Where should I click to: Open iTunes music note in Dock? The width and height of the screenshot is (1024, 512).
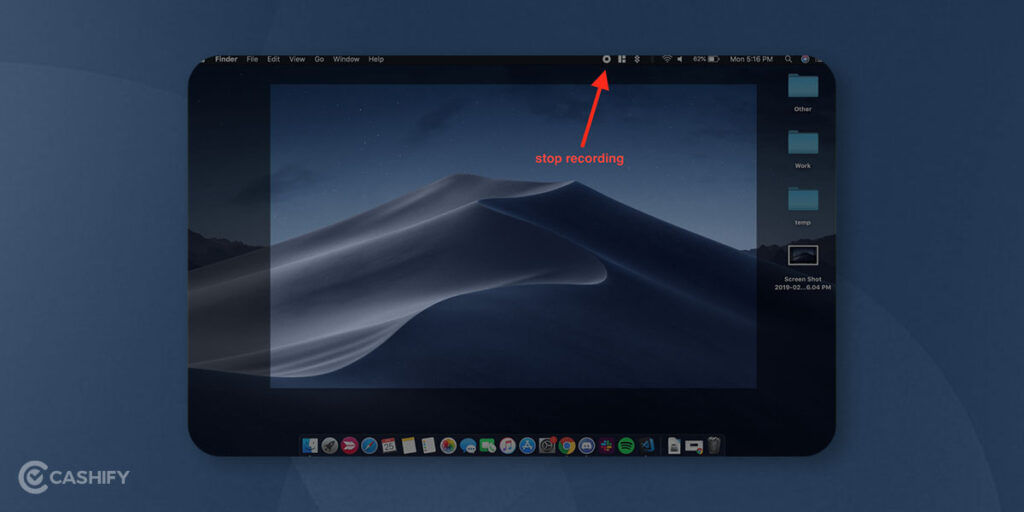507,445
